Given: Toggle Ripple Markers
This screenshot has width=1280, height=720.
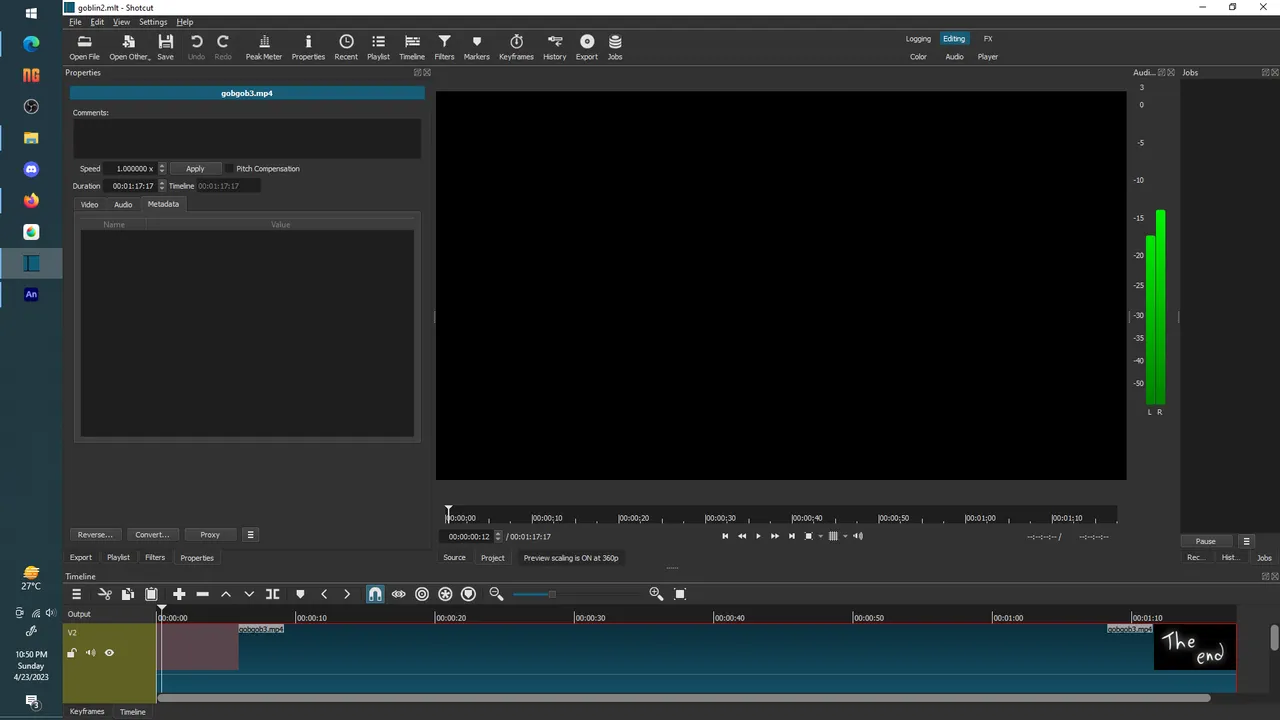Looking at the screenshot, I should click(468, 594).
